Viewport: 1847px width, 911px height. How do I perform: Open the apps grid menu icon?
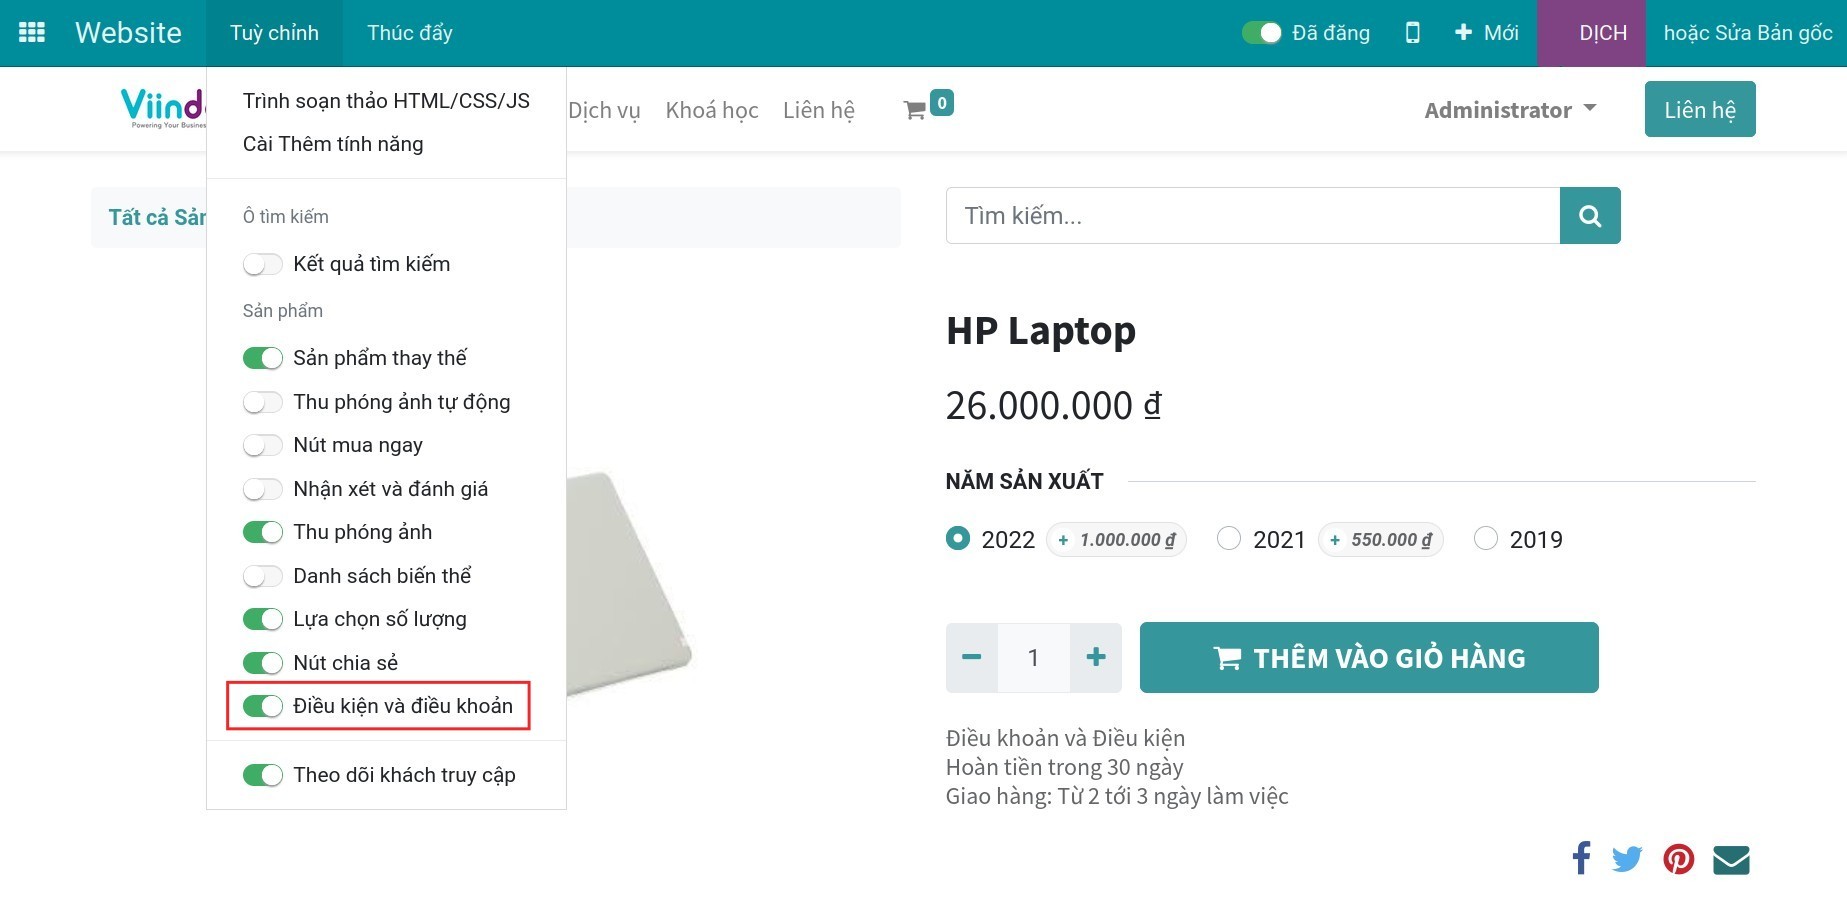point(32,32)
